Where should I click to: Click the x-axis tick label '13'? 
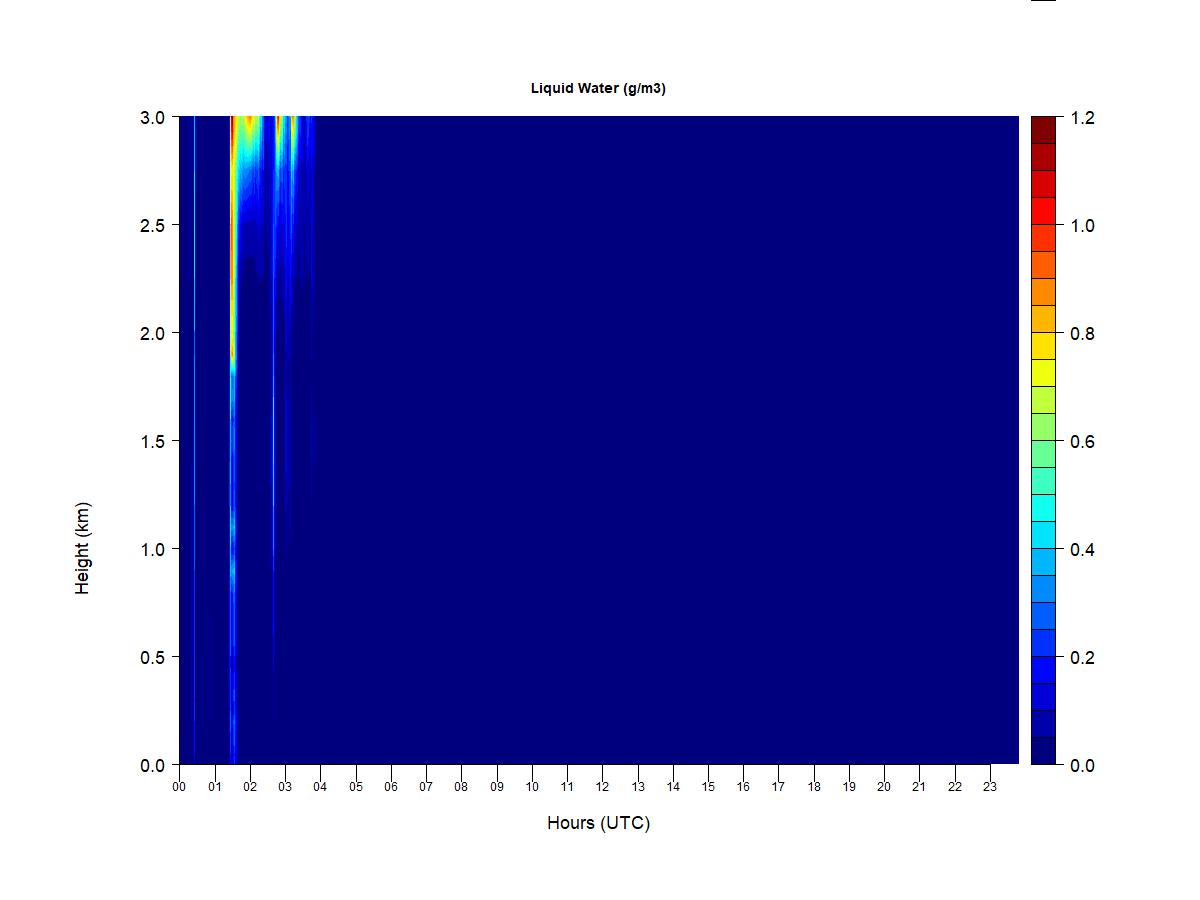click(x=638, y=787)
